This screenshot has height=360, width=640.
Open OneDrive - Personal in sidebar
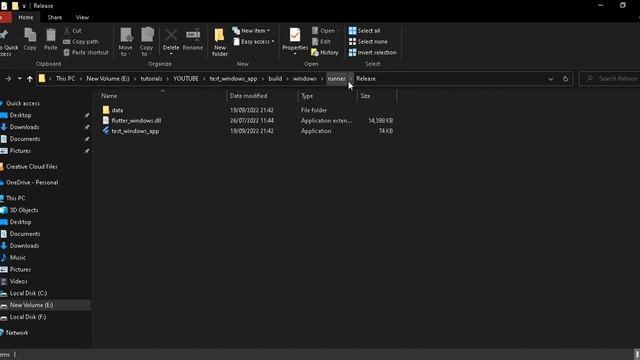pos(32,182)
